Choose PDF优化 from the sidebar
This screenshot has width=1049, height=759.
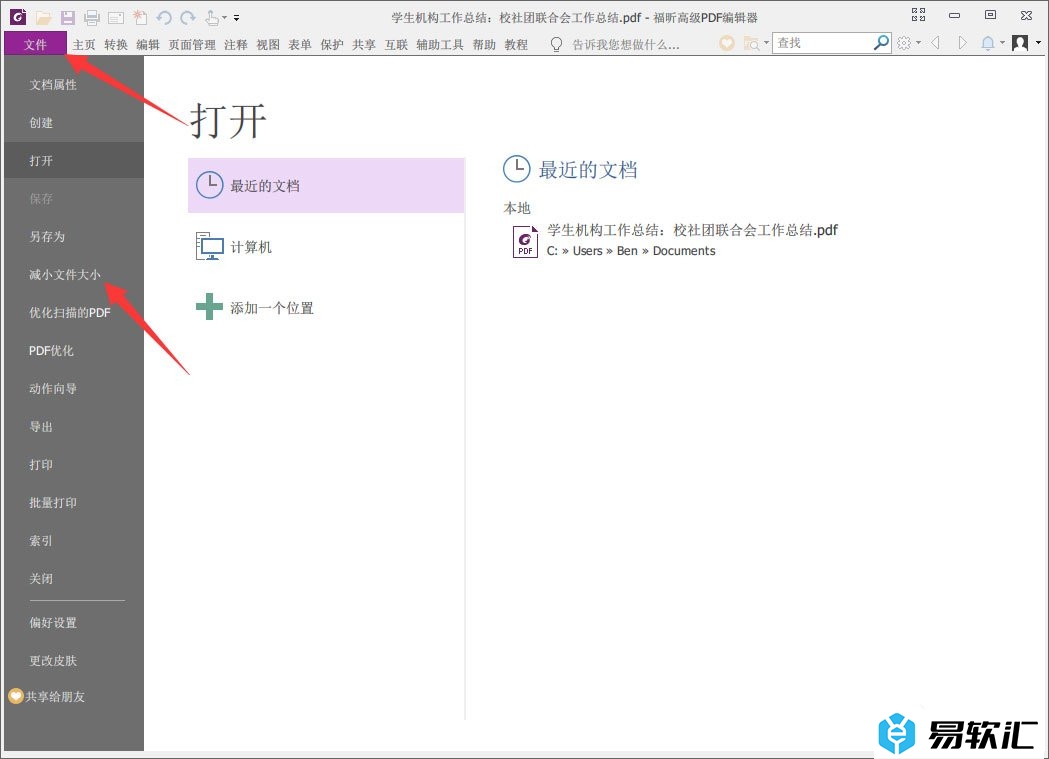[74, 350]
